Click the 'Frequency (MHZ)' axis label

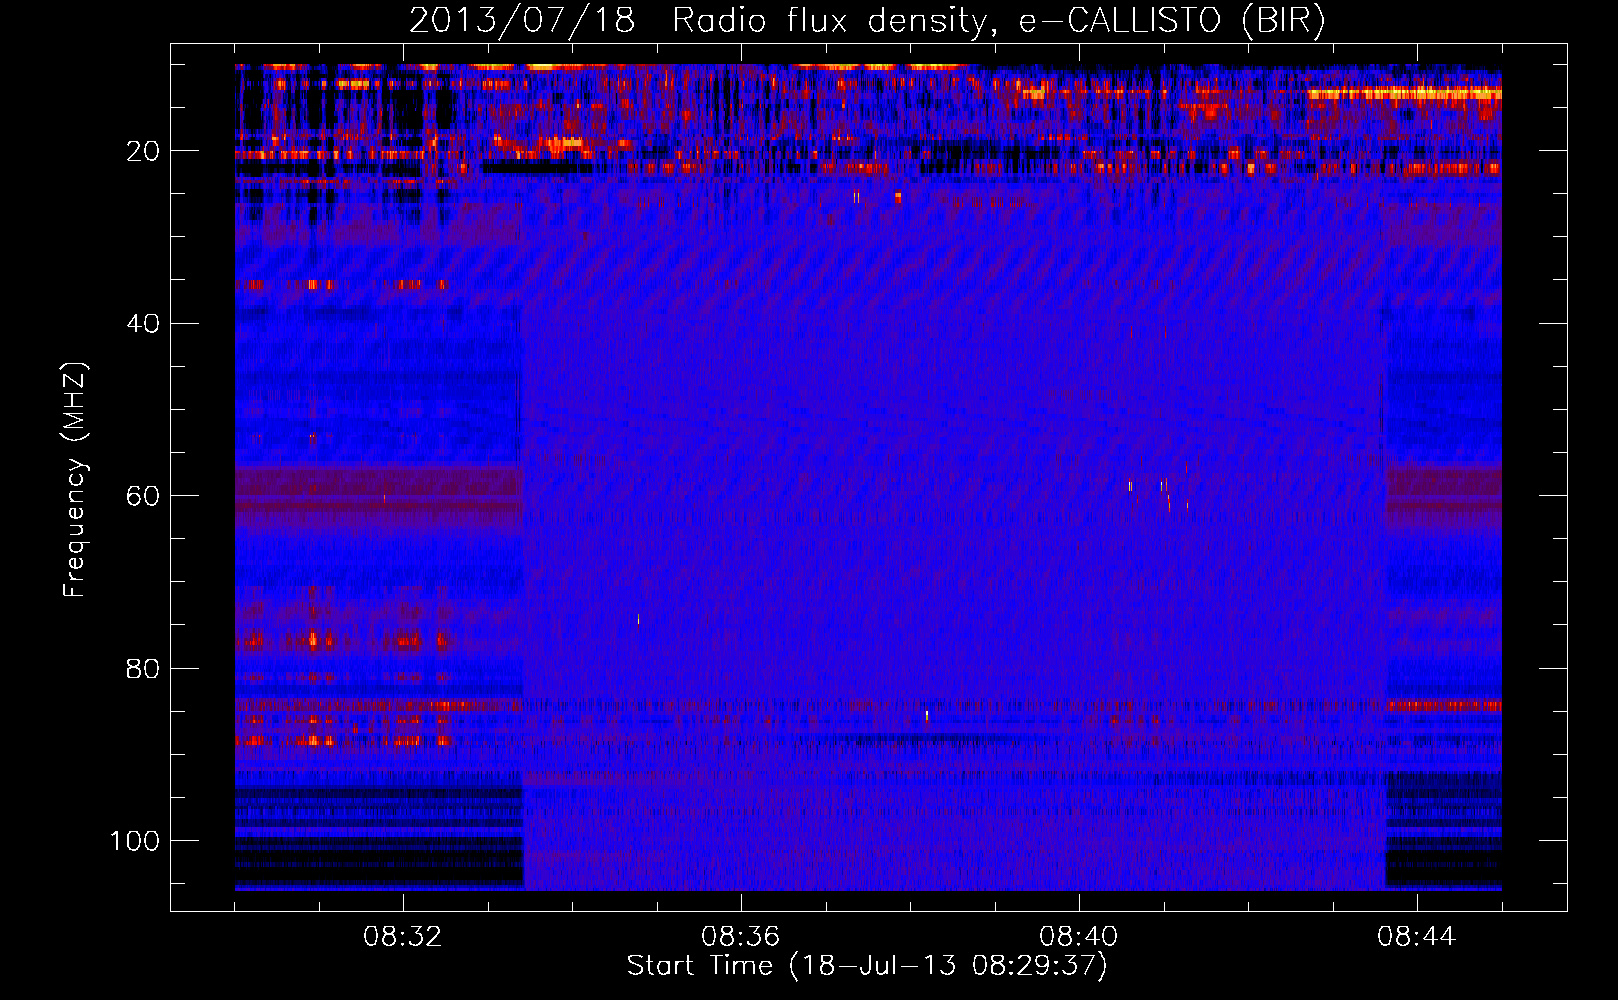[75, 480]
